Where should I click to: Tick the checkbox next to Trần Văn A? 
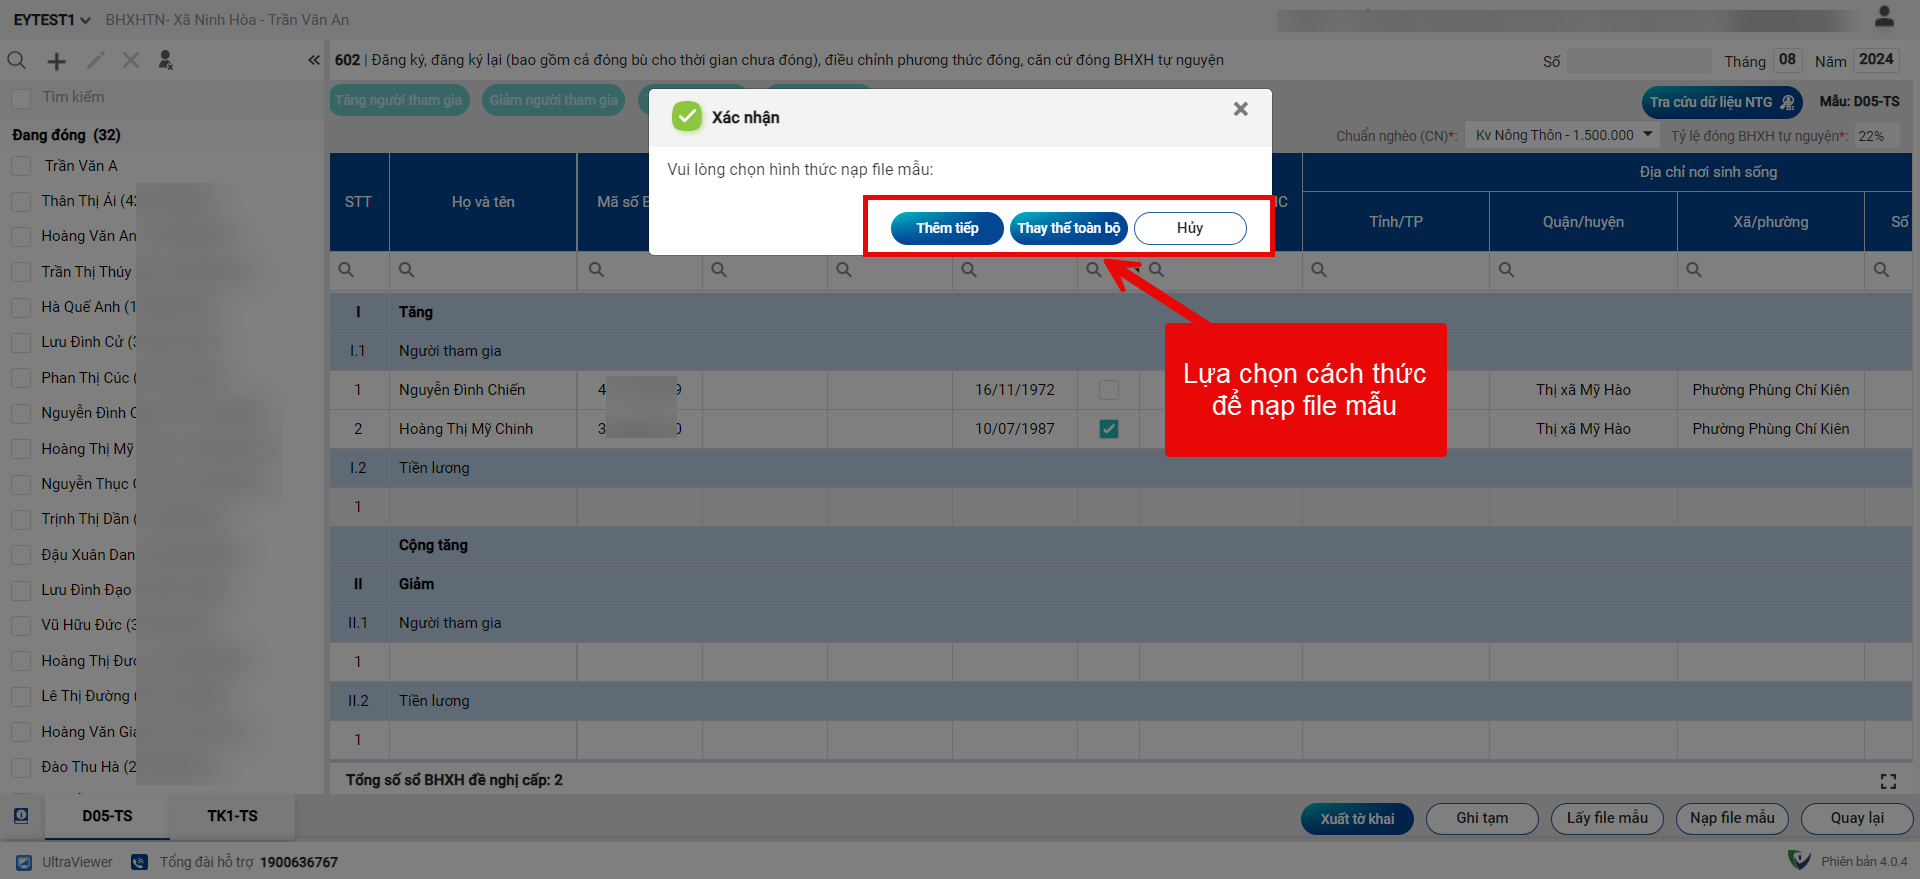pyautogui.click(x=21, y=166)
